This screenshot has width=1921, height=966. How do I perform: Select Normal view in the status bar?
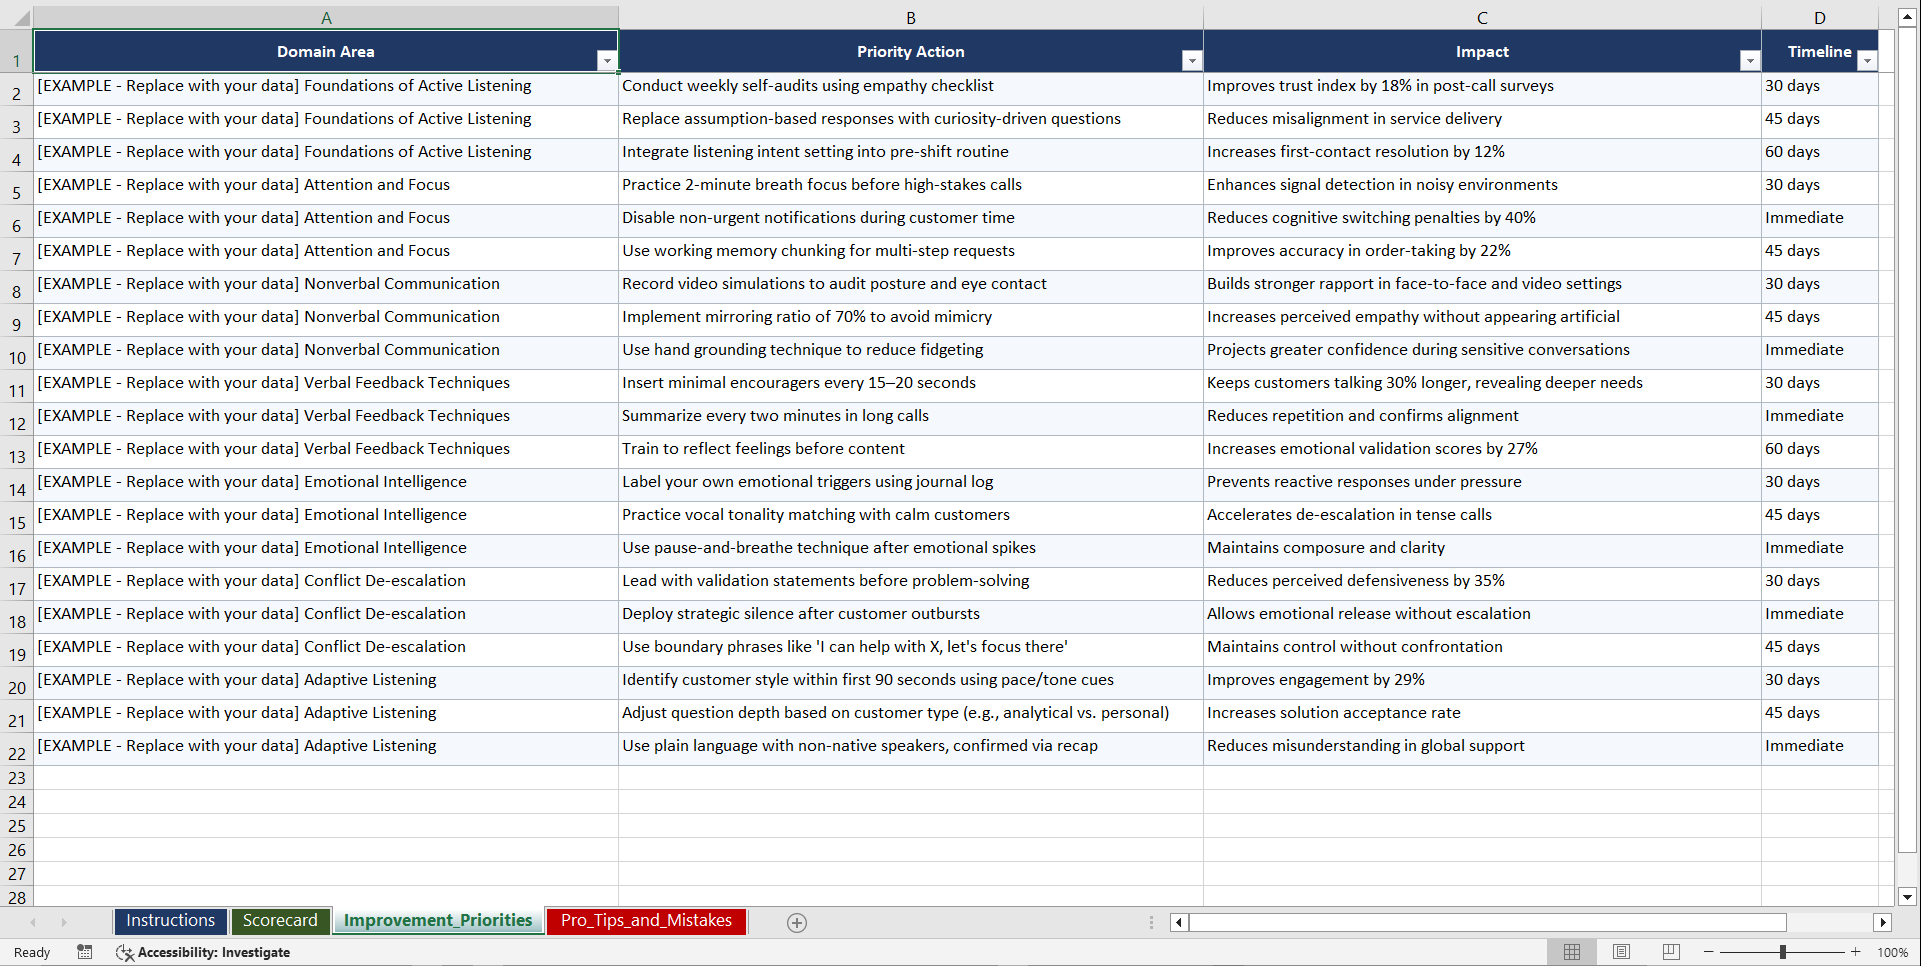(1571, 951)
